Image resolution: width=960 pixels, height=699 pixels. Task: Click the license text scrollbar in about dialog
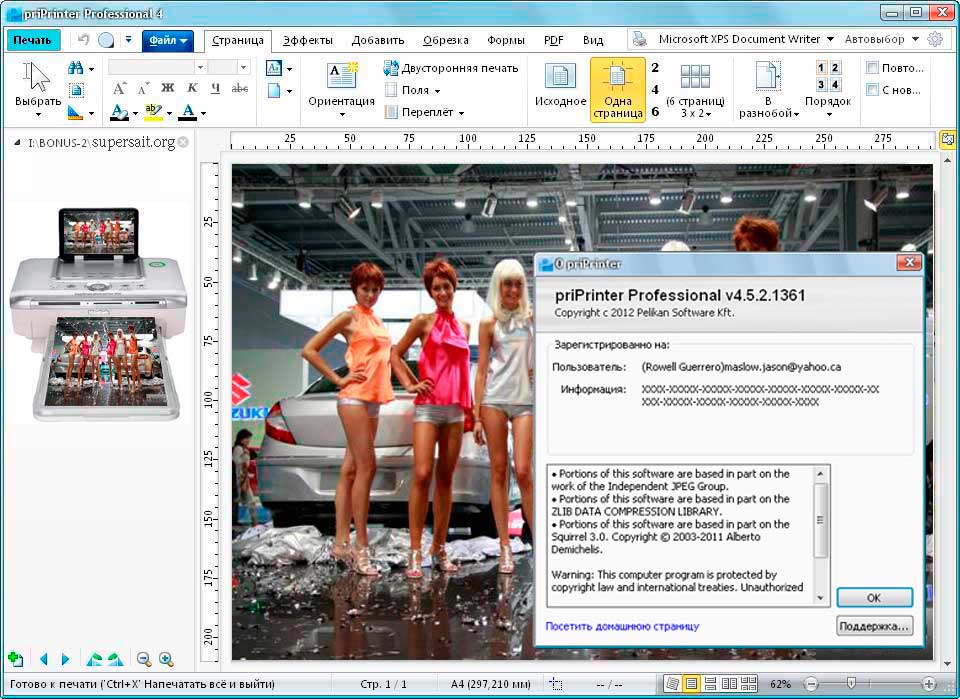(820, 520)
